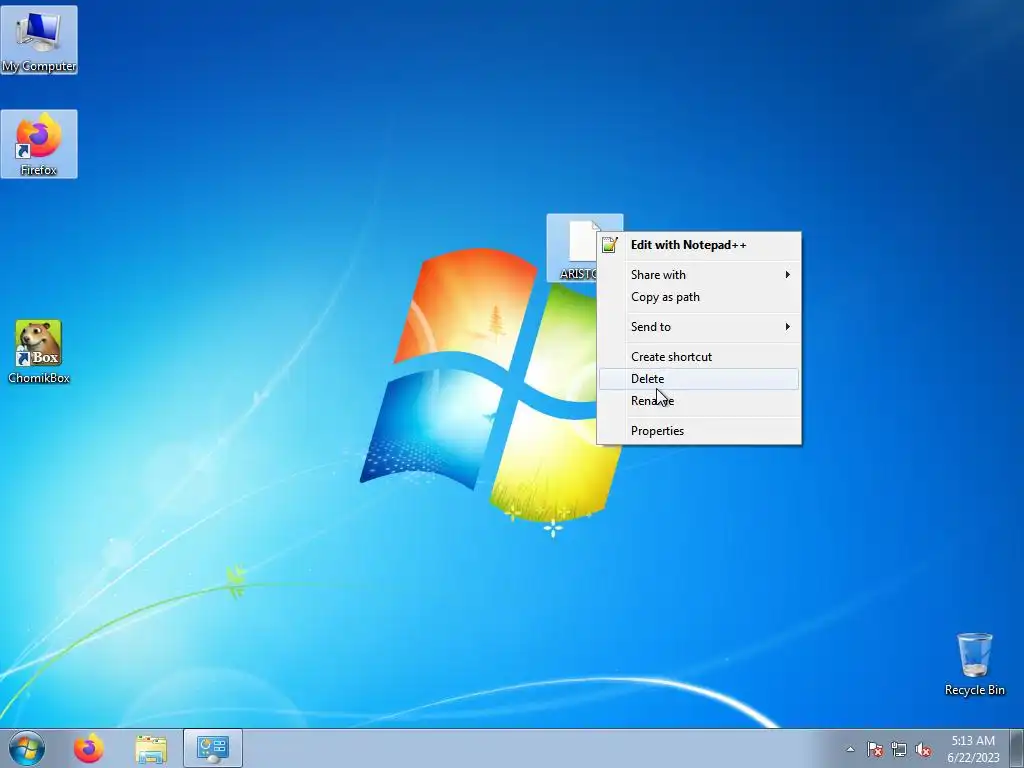The height and width of the screenshot is (768, 1024).
Task: Show hidden system tray icons arrow
Action: pos(850,749)
